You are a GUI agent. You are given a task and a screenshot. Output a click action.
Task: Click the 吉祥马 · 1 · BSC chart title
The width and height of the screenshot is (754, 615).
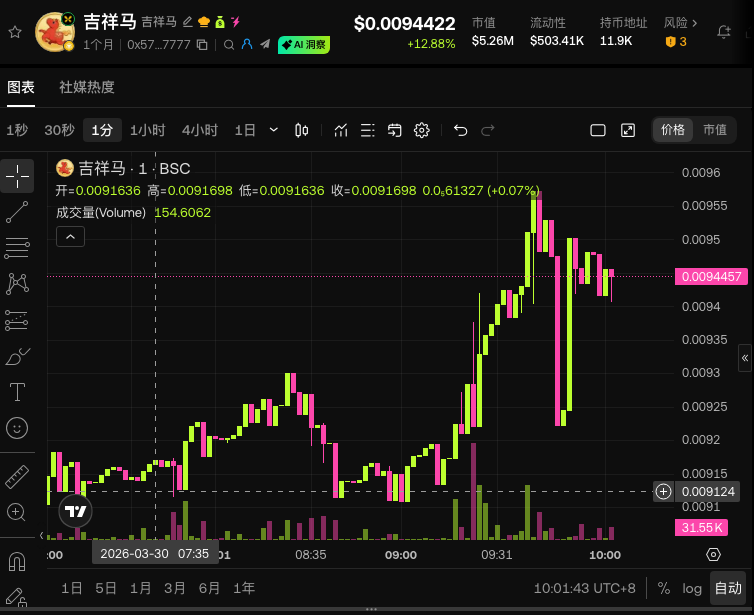click(134, 169)
